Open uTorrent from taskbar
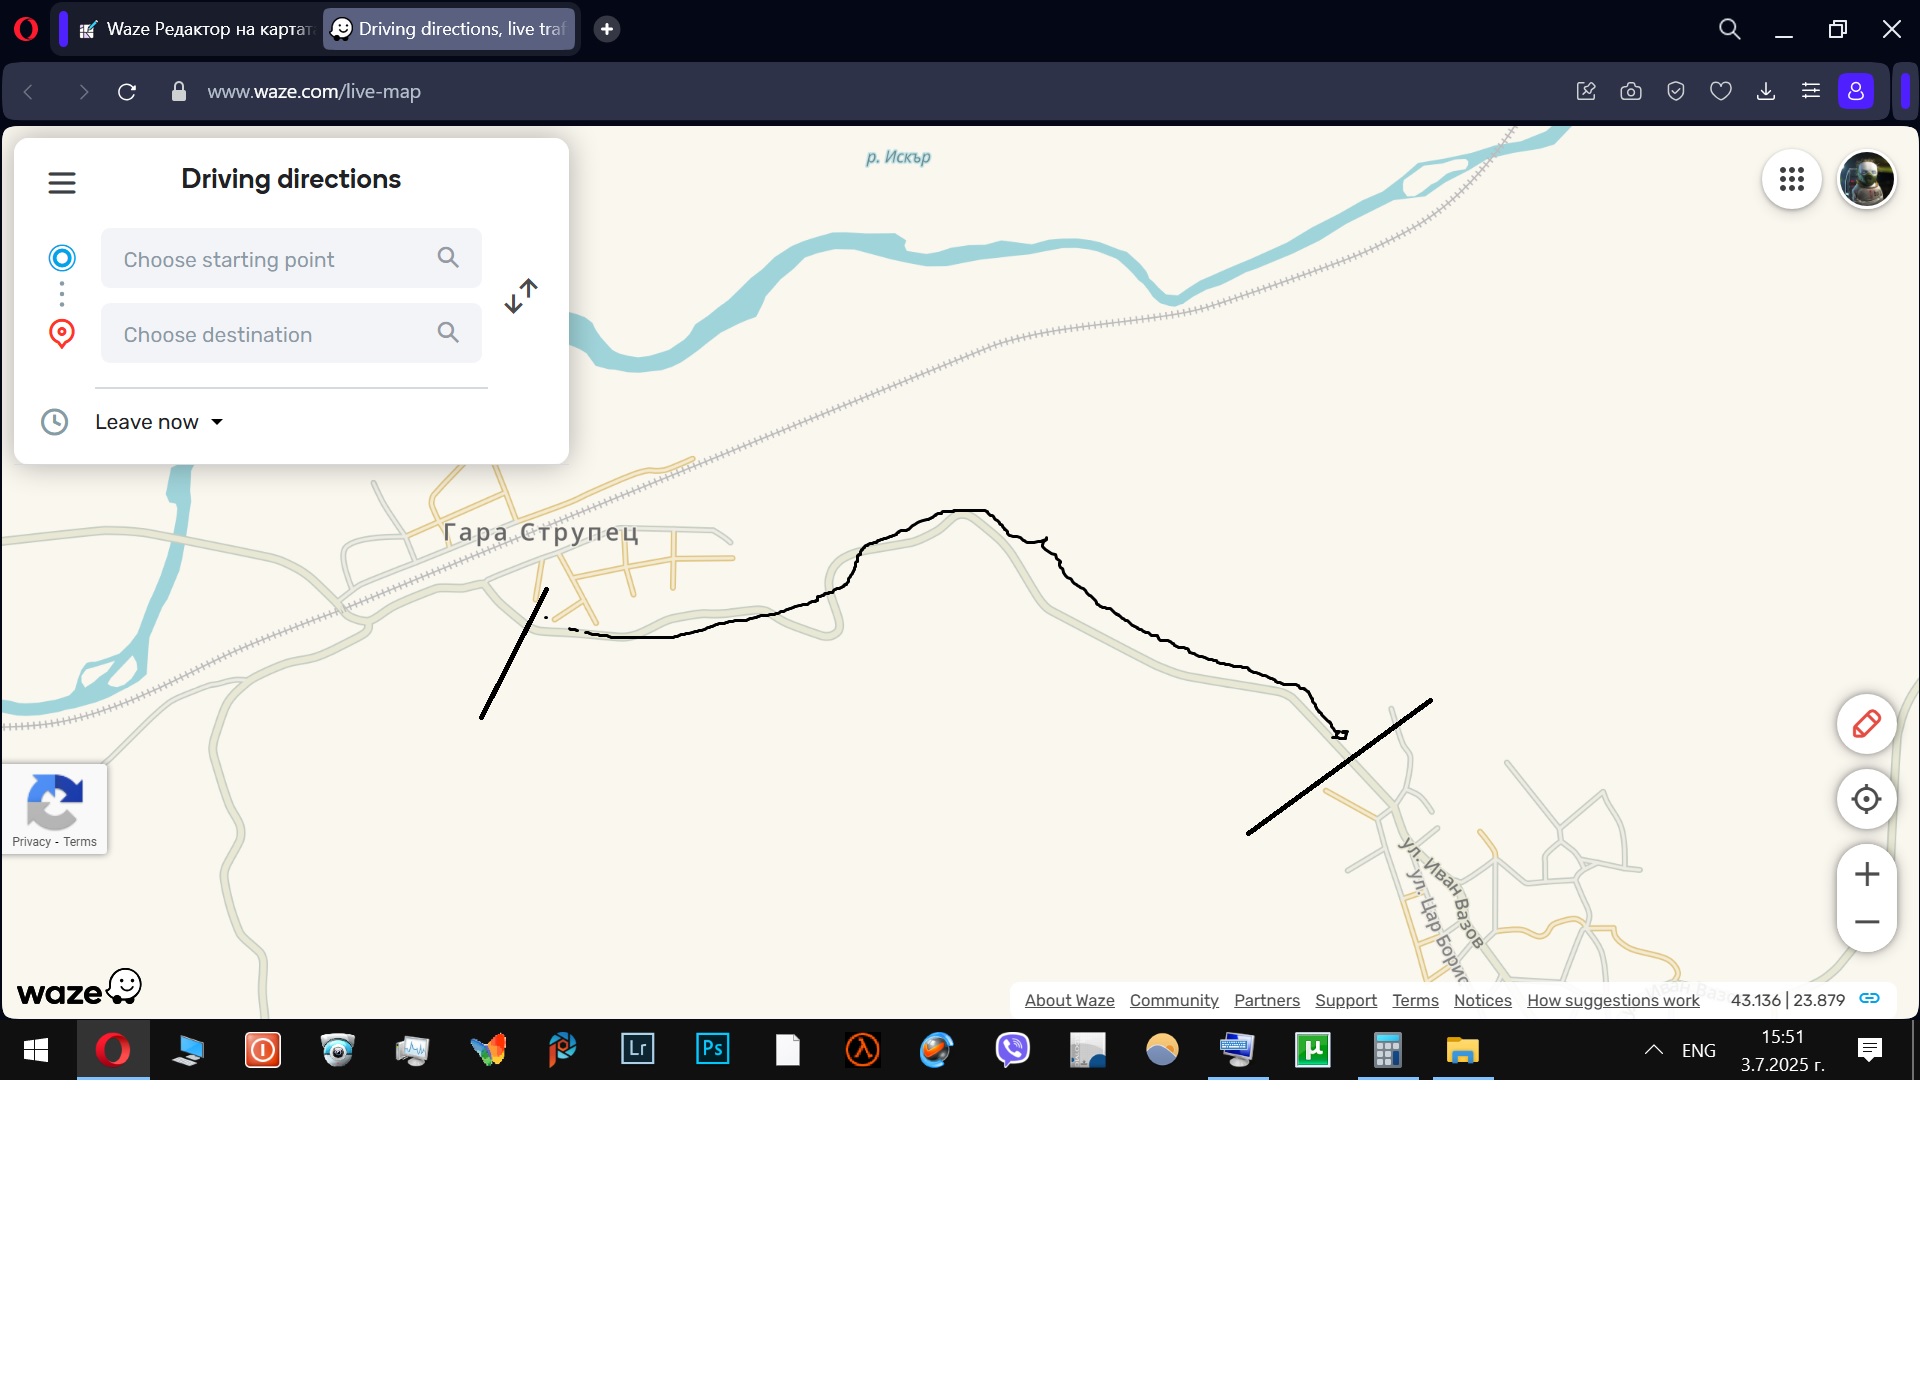 pos(1312,1050)
